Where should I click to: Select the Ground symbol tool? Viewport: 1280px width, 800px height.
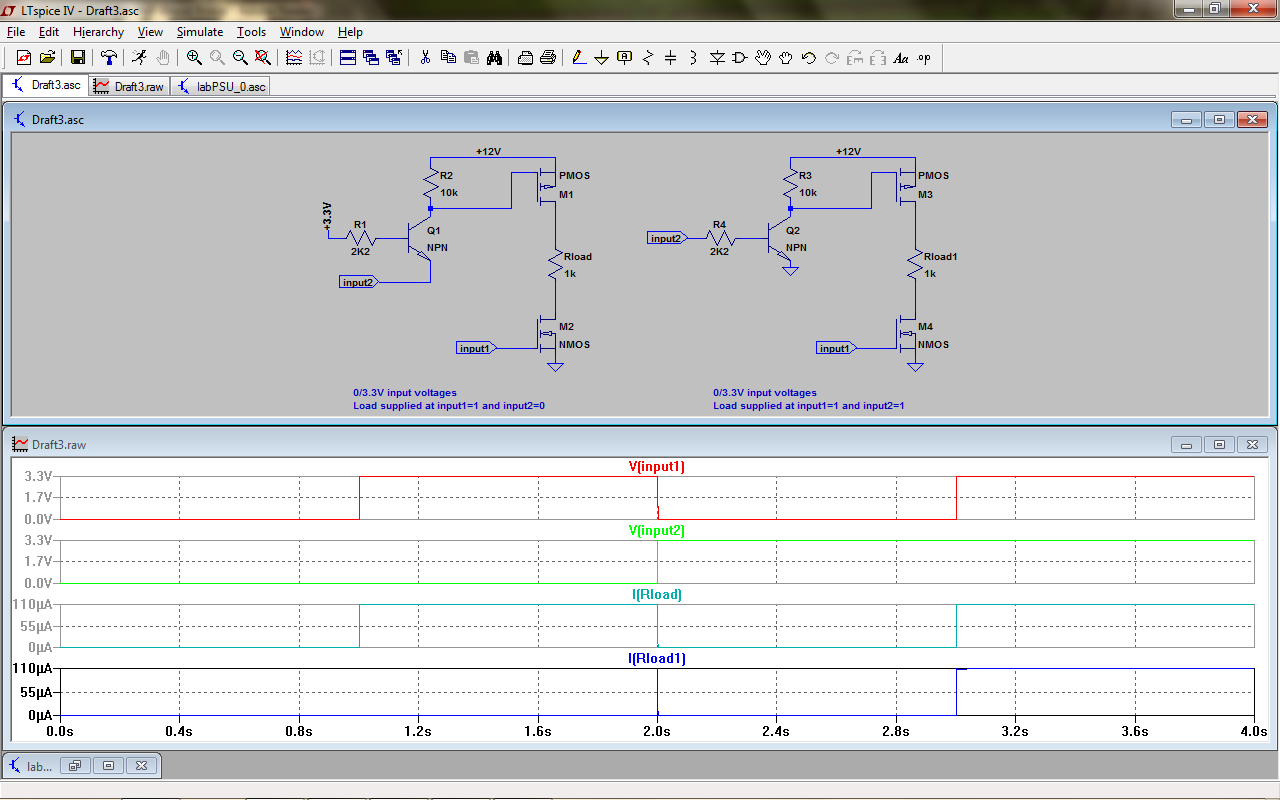(601, 58)
